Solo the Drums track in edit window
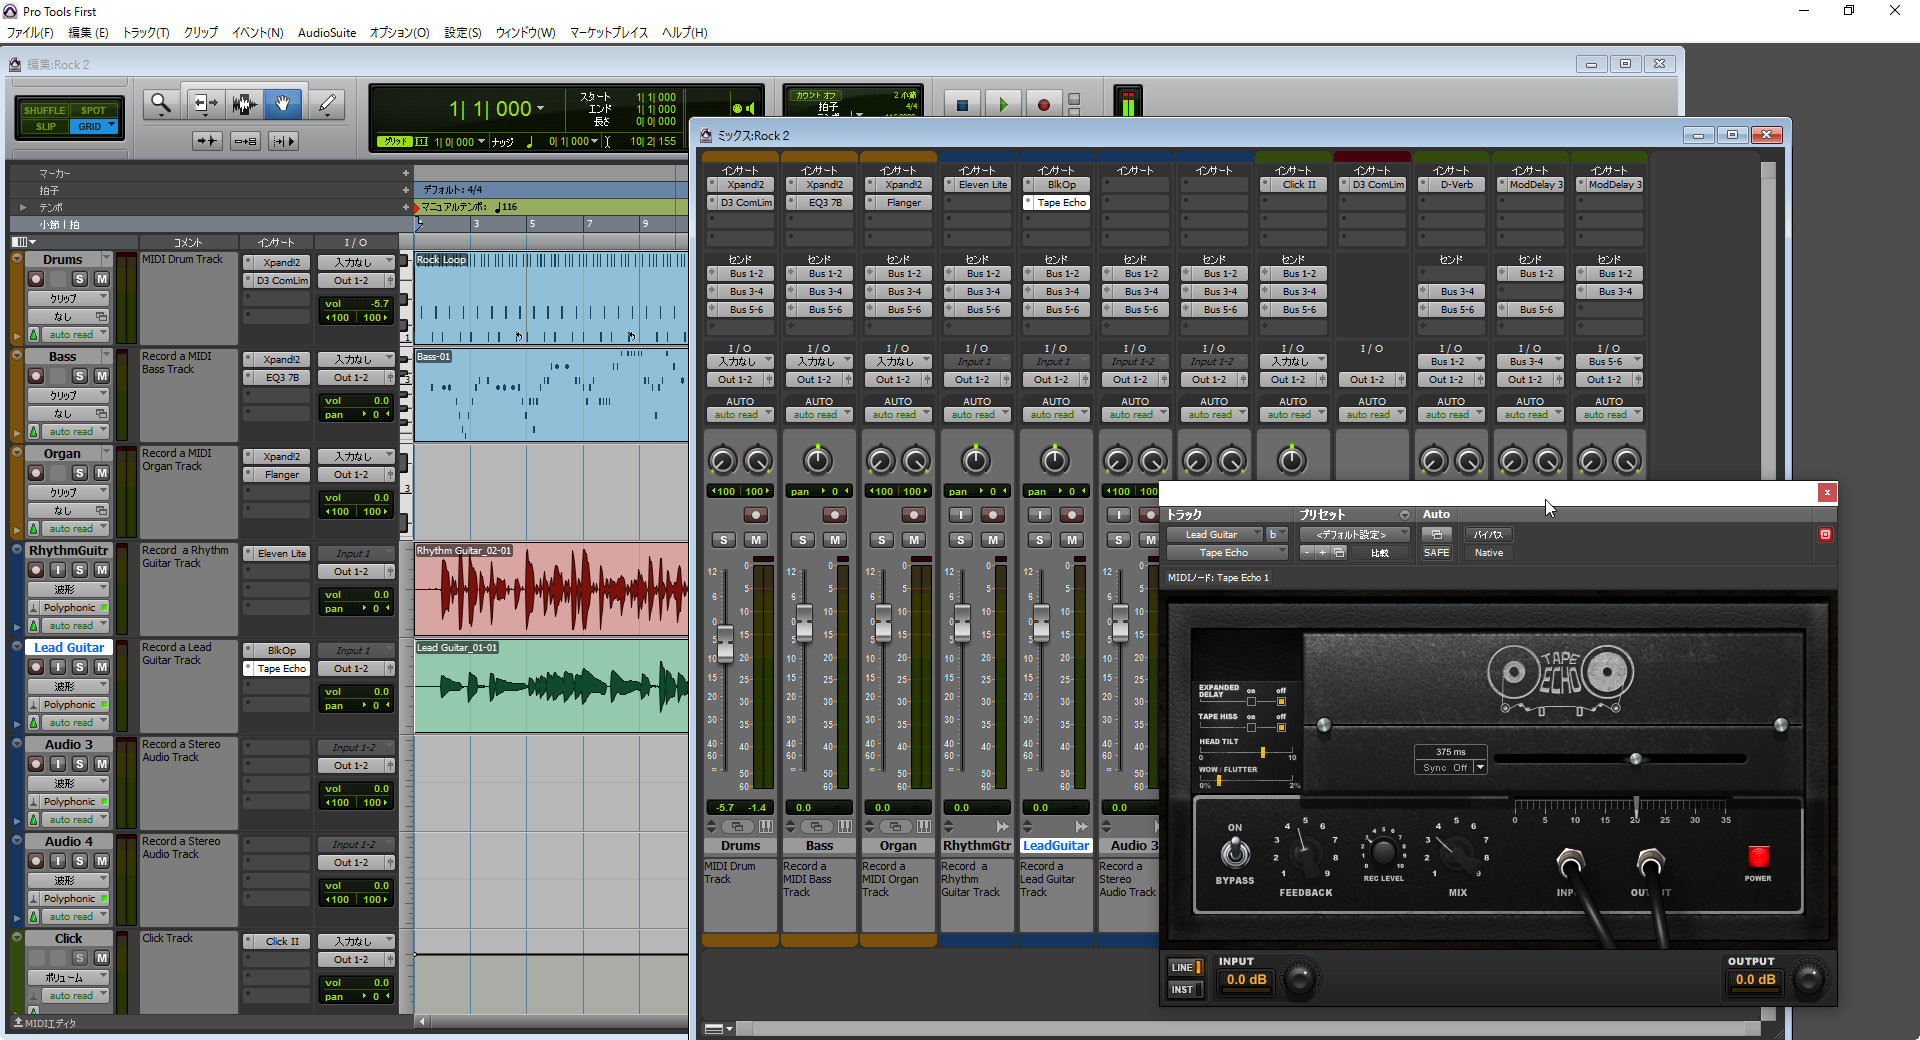Screen dimensions: 1920x1040 (80, 279)
